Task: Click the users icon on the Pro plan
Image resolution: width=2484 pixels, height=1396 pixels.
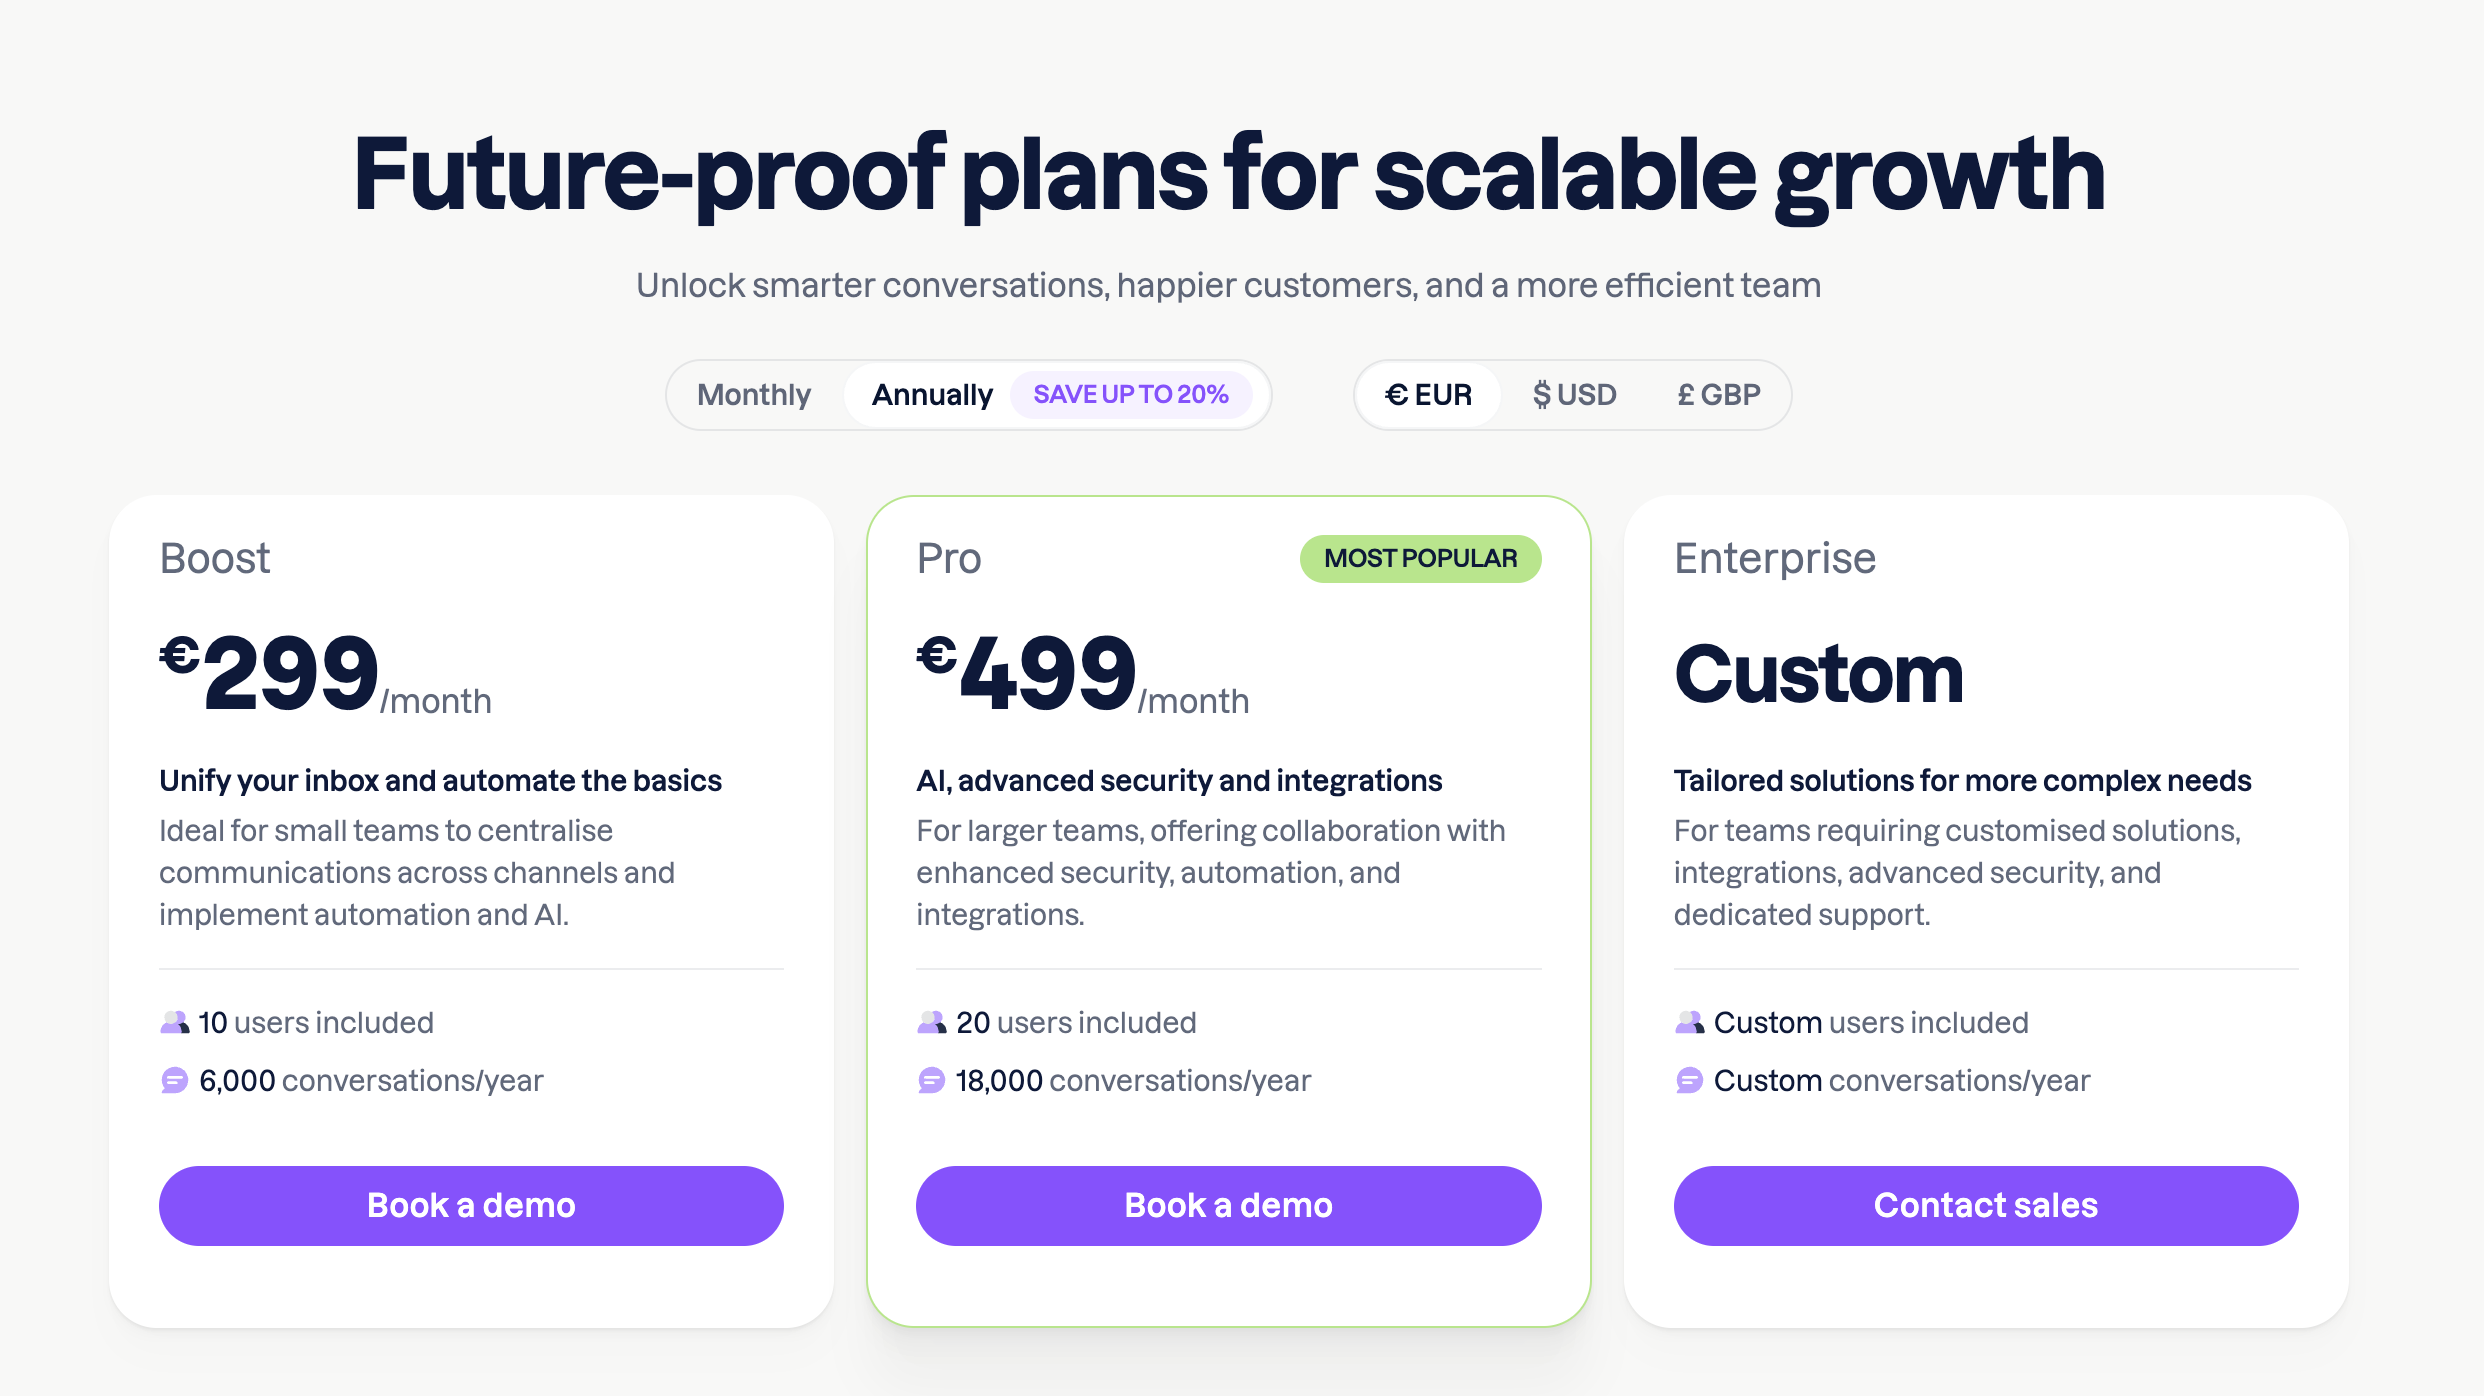Action: click(932, 1021)
